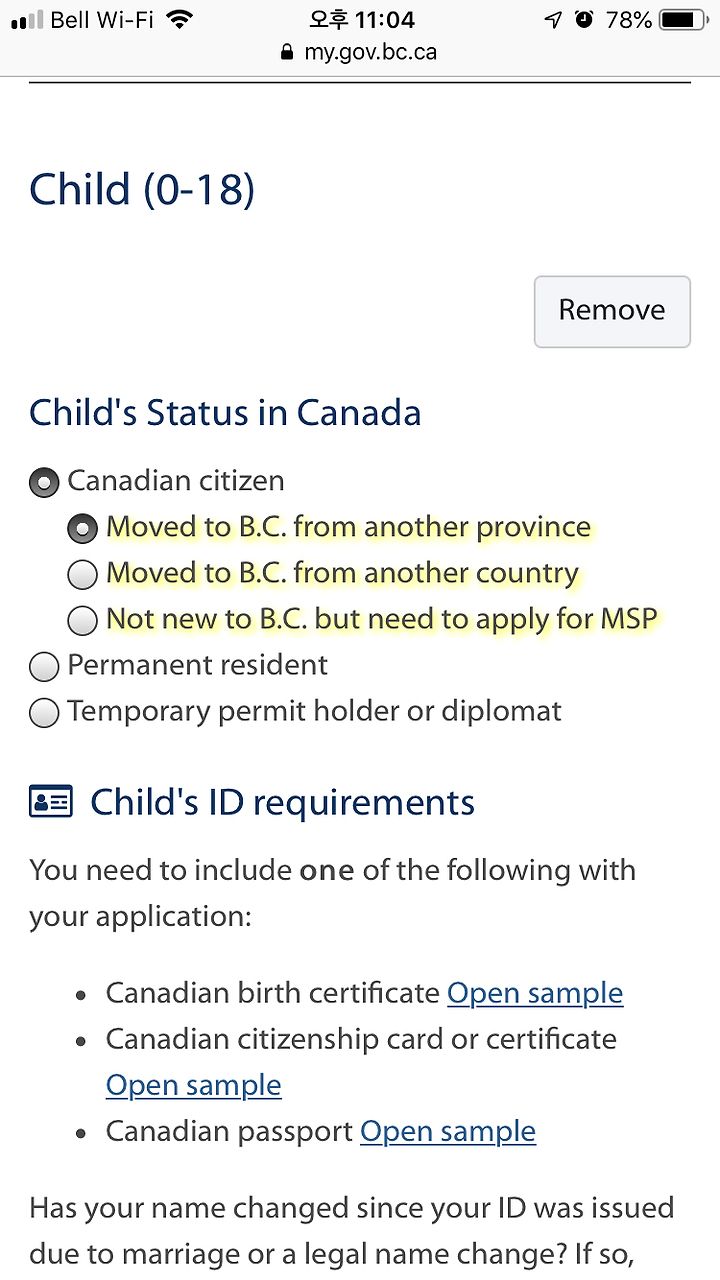Open sample for Canadian birth certificate

[535, 993]
